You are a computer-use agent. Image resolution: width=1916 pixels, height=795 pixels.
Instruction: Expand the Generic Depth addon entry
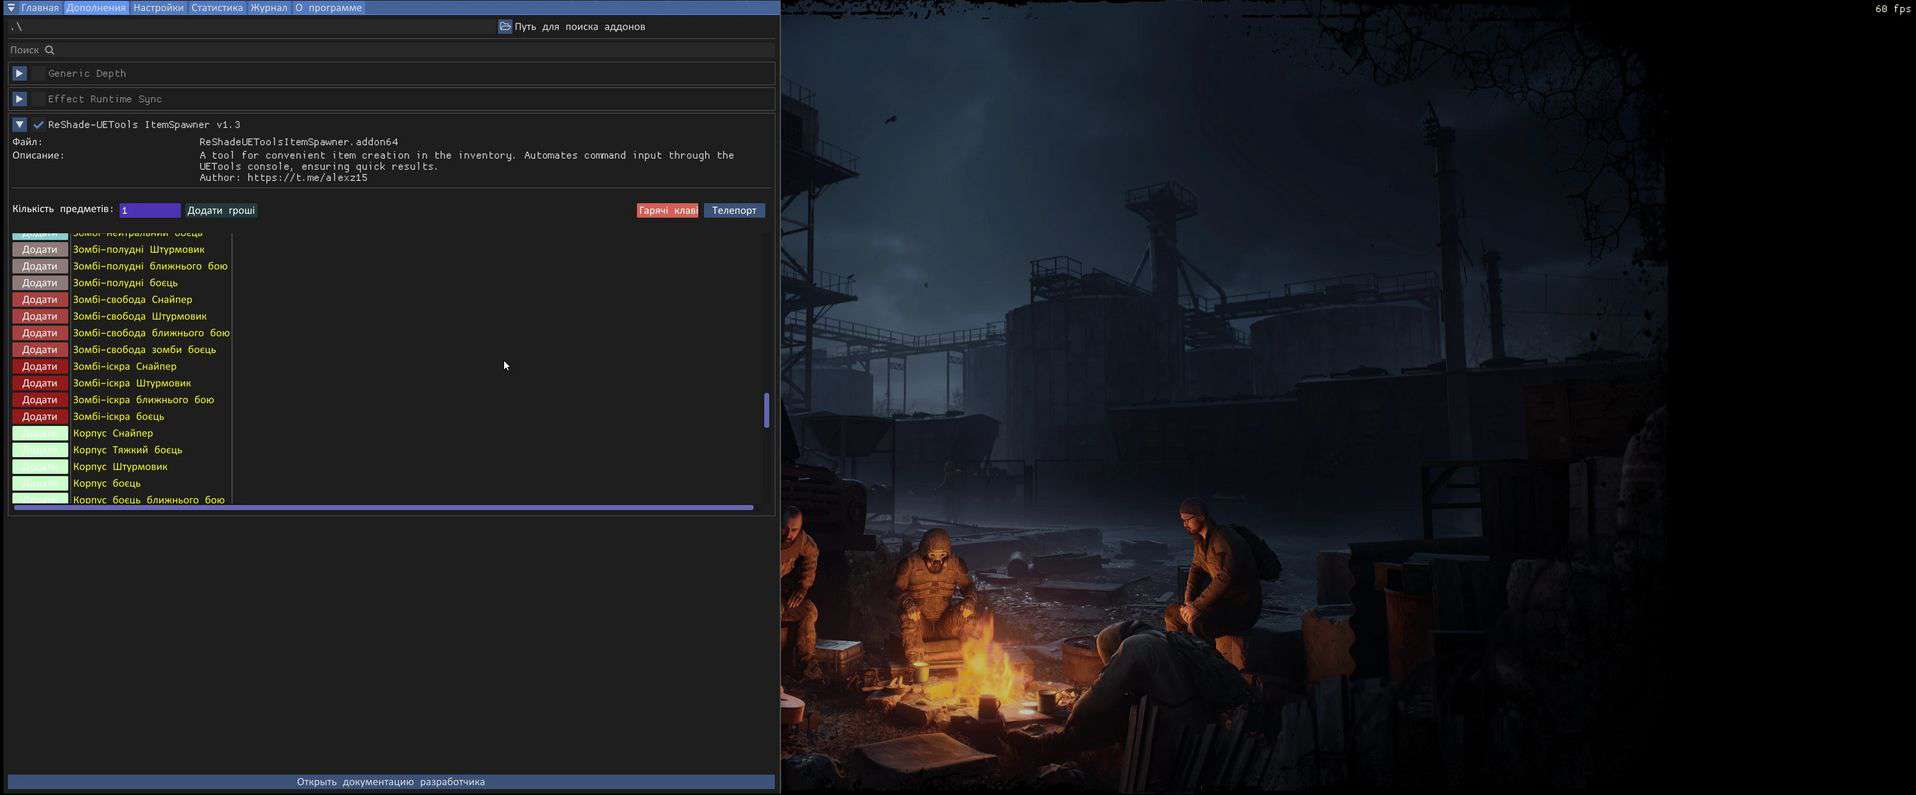[19, 74]
